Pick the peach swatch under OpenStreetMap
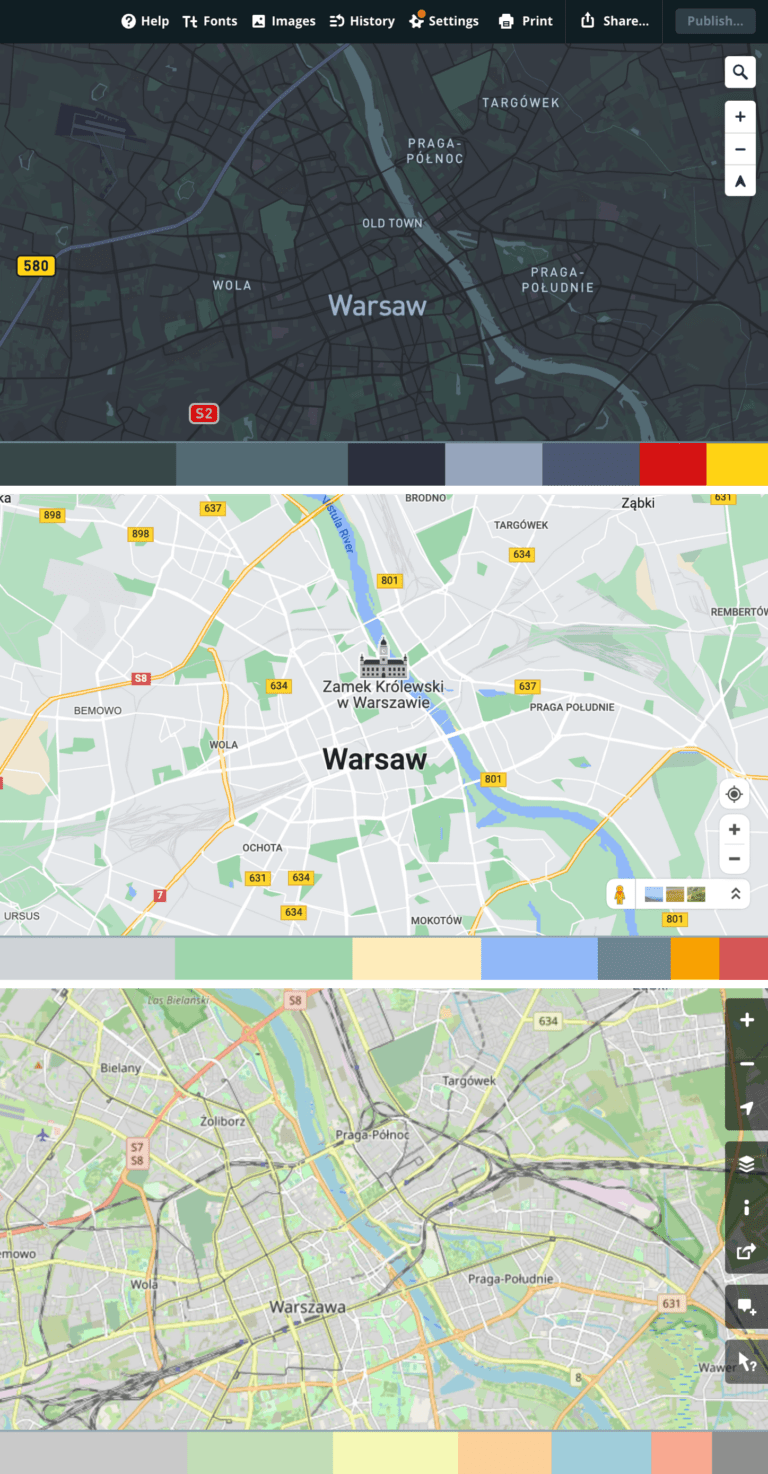This screenshot has height=1474, width=768. [504, 1453]
